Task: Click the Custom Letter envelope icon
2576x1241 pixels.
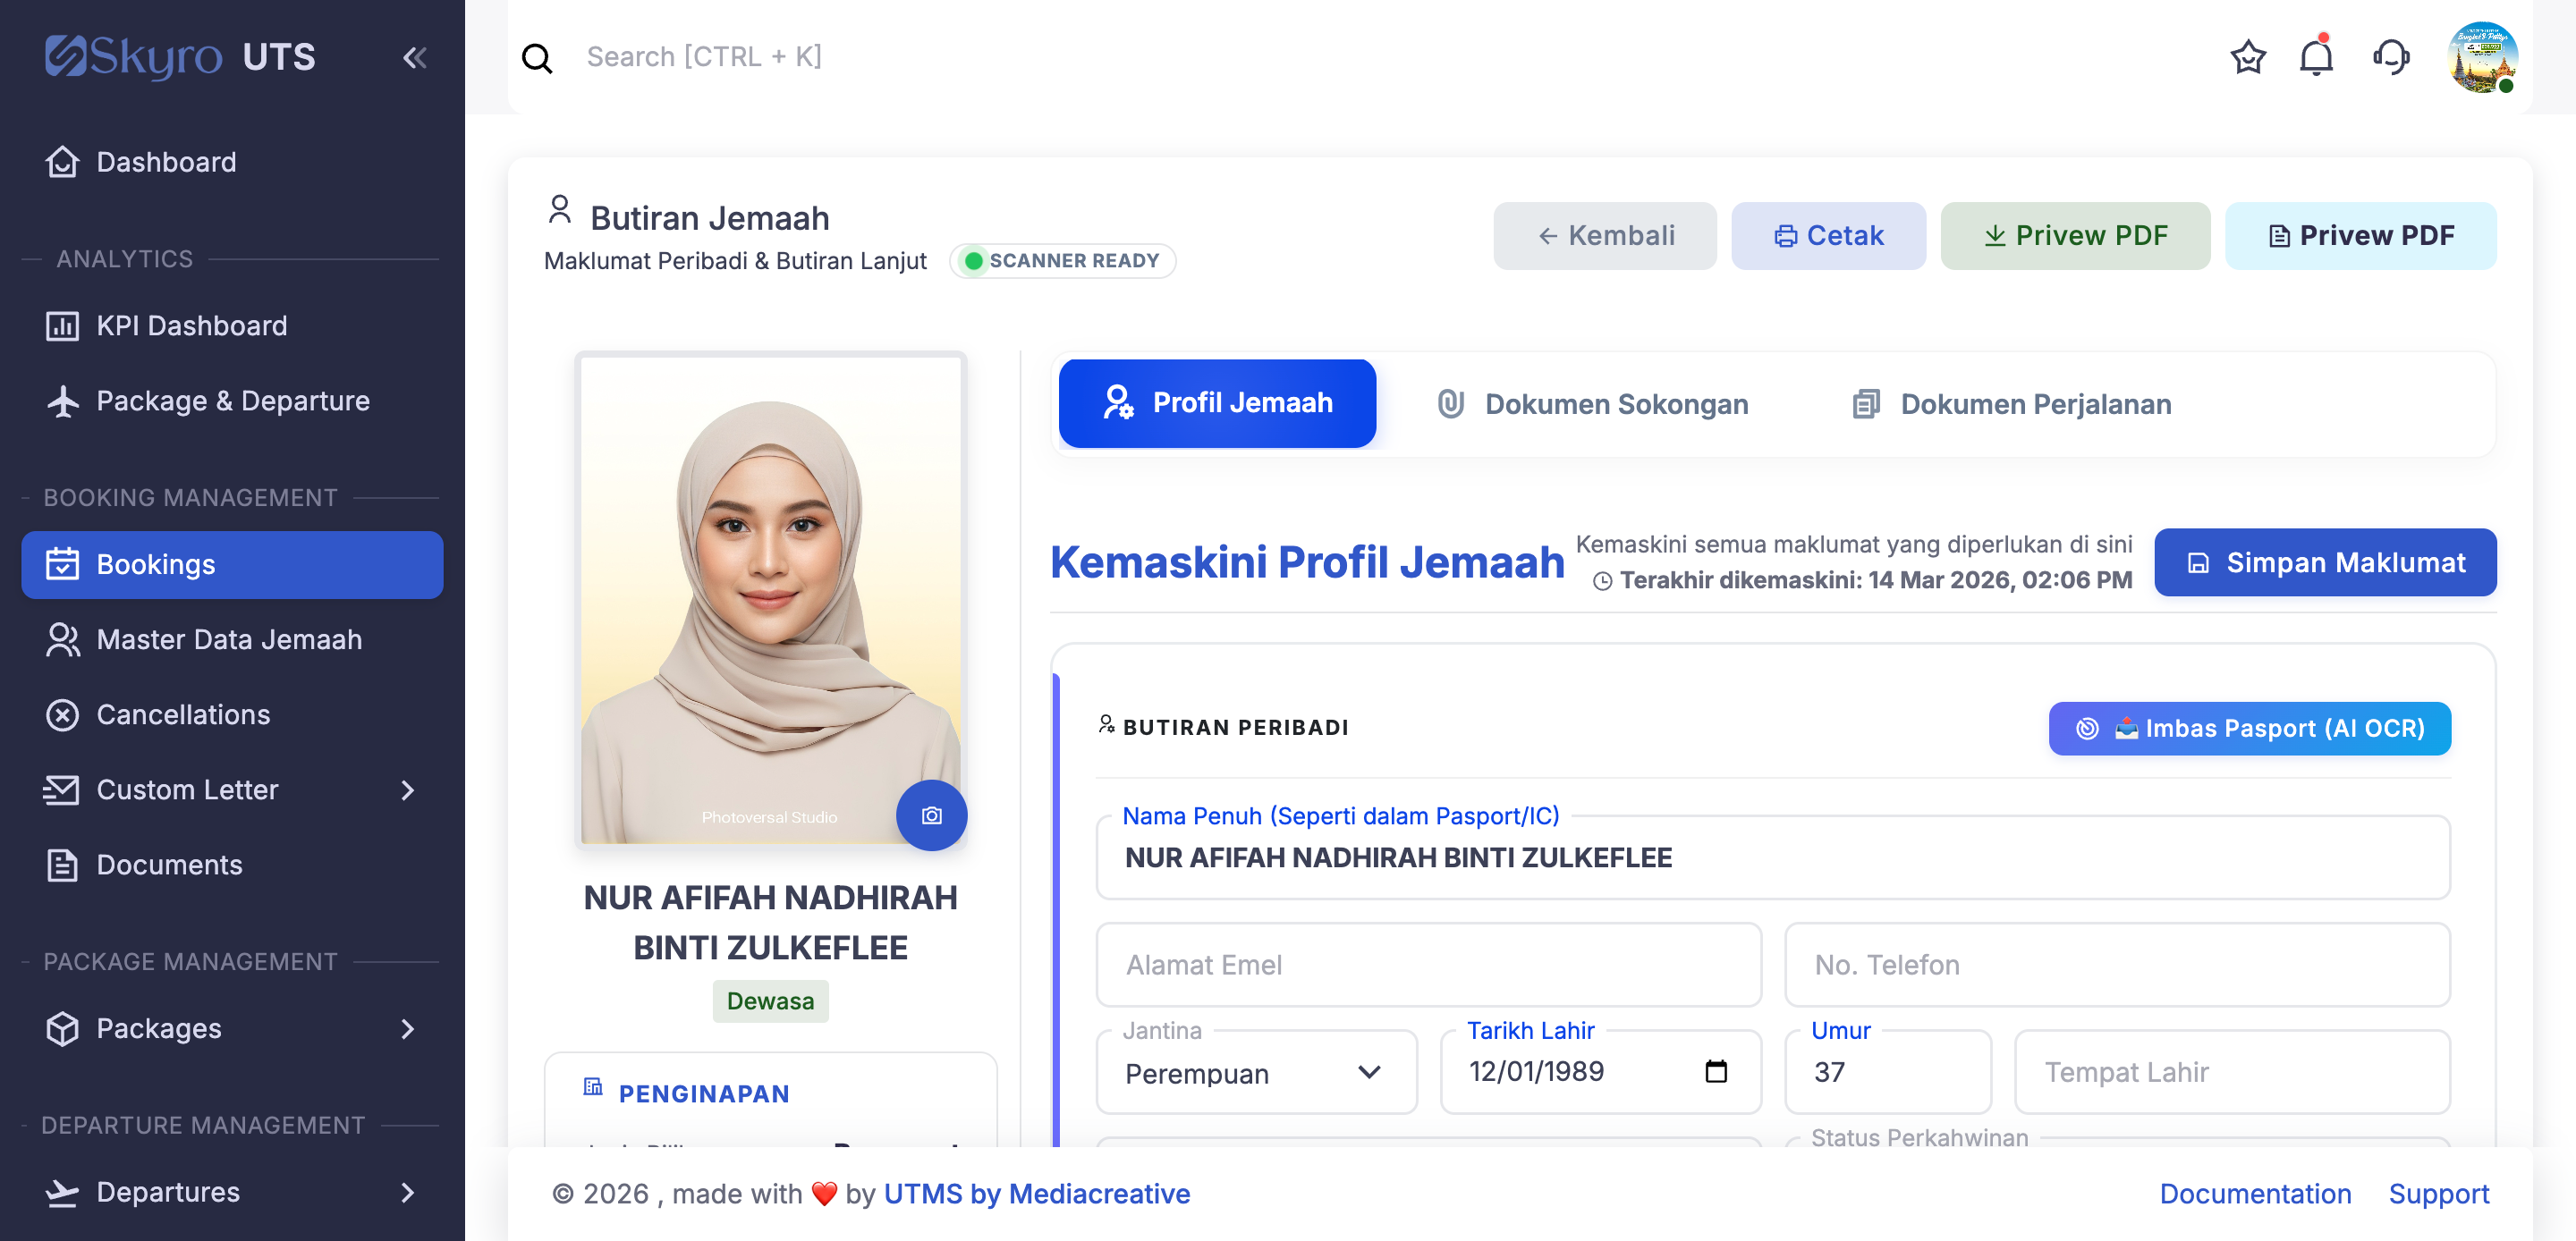Action: coord(61,790)
